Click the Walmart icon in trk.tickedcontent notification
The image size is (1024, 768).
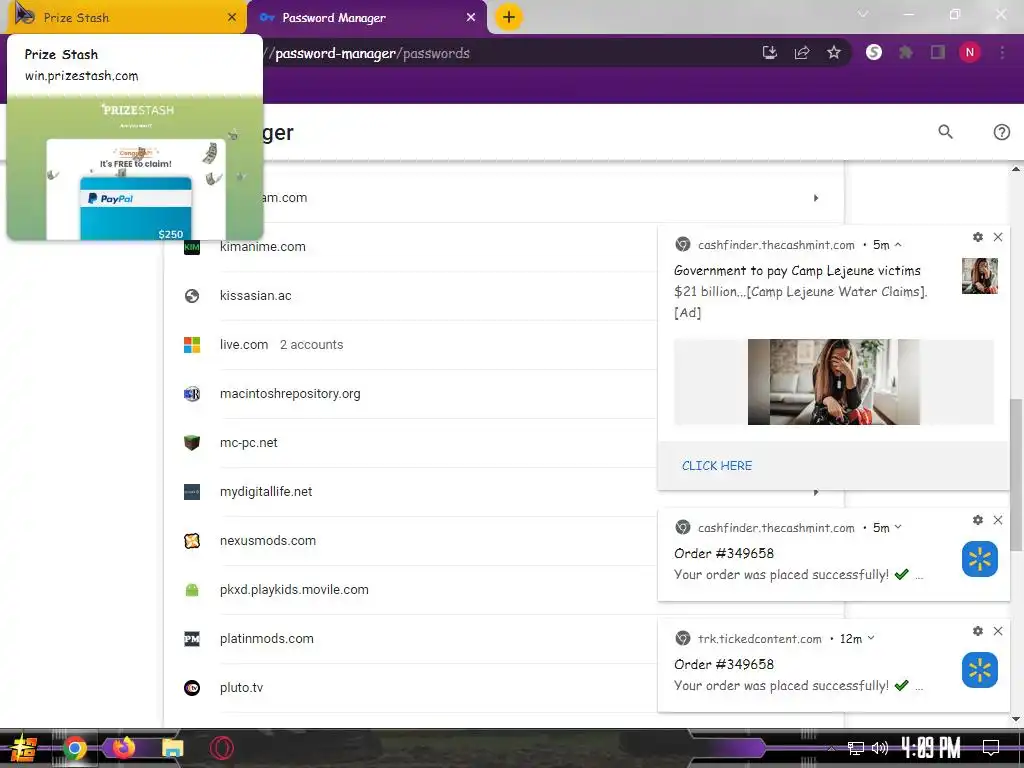980,670
